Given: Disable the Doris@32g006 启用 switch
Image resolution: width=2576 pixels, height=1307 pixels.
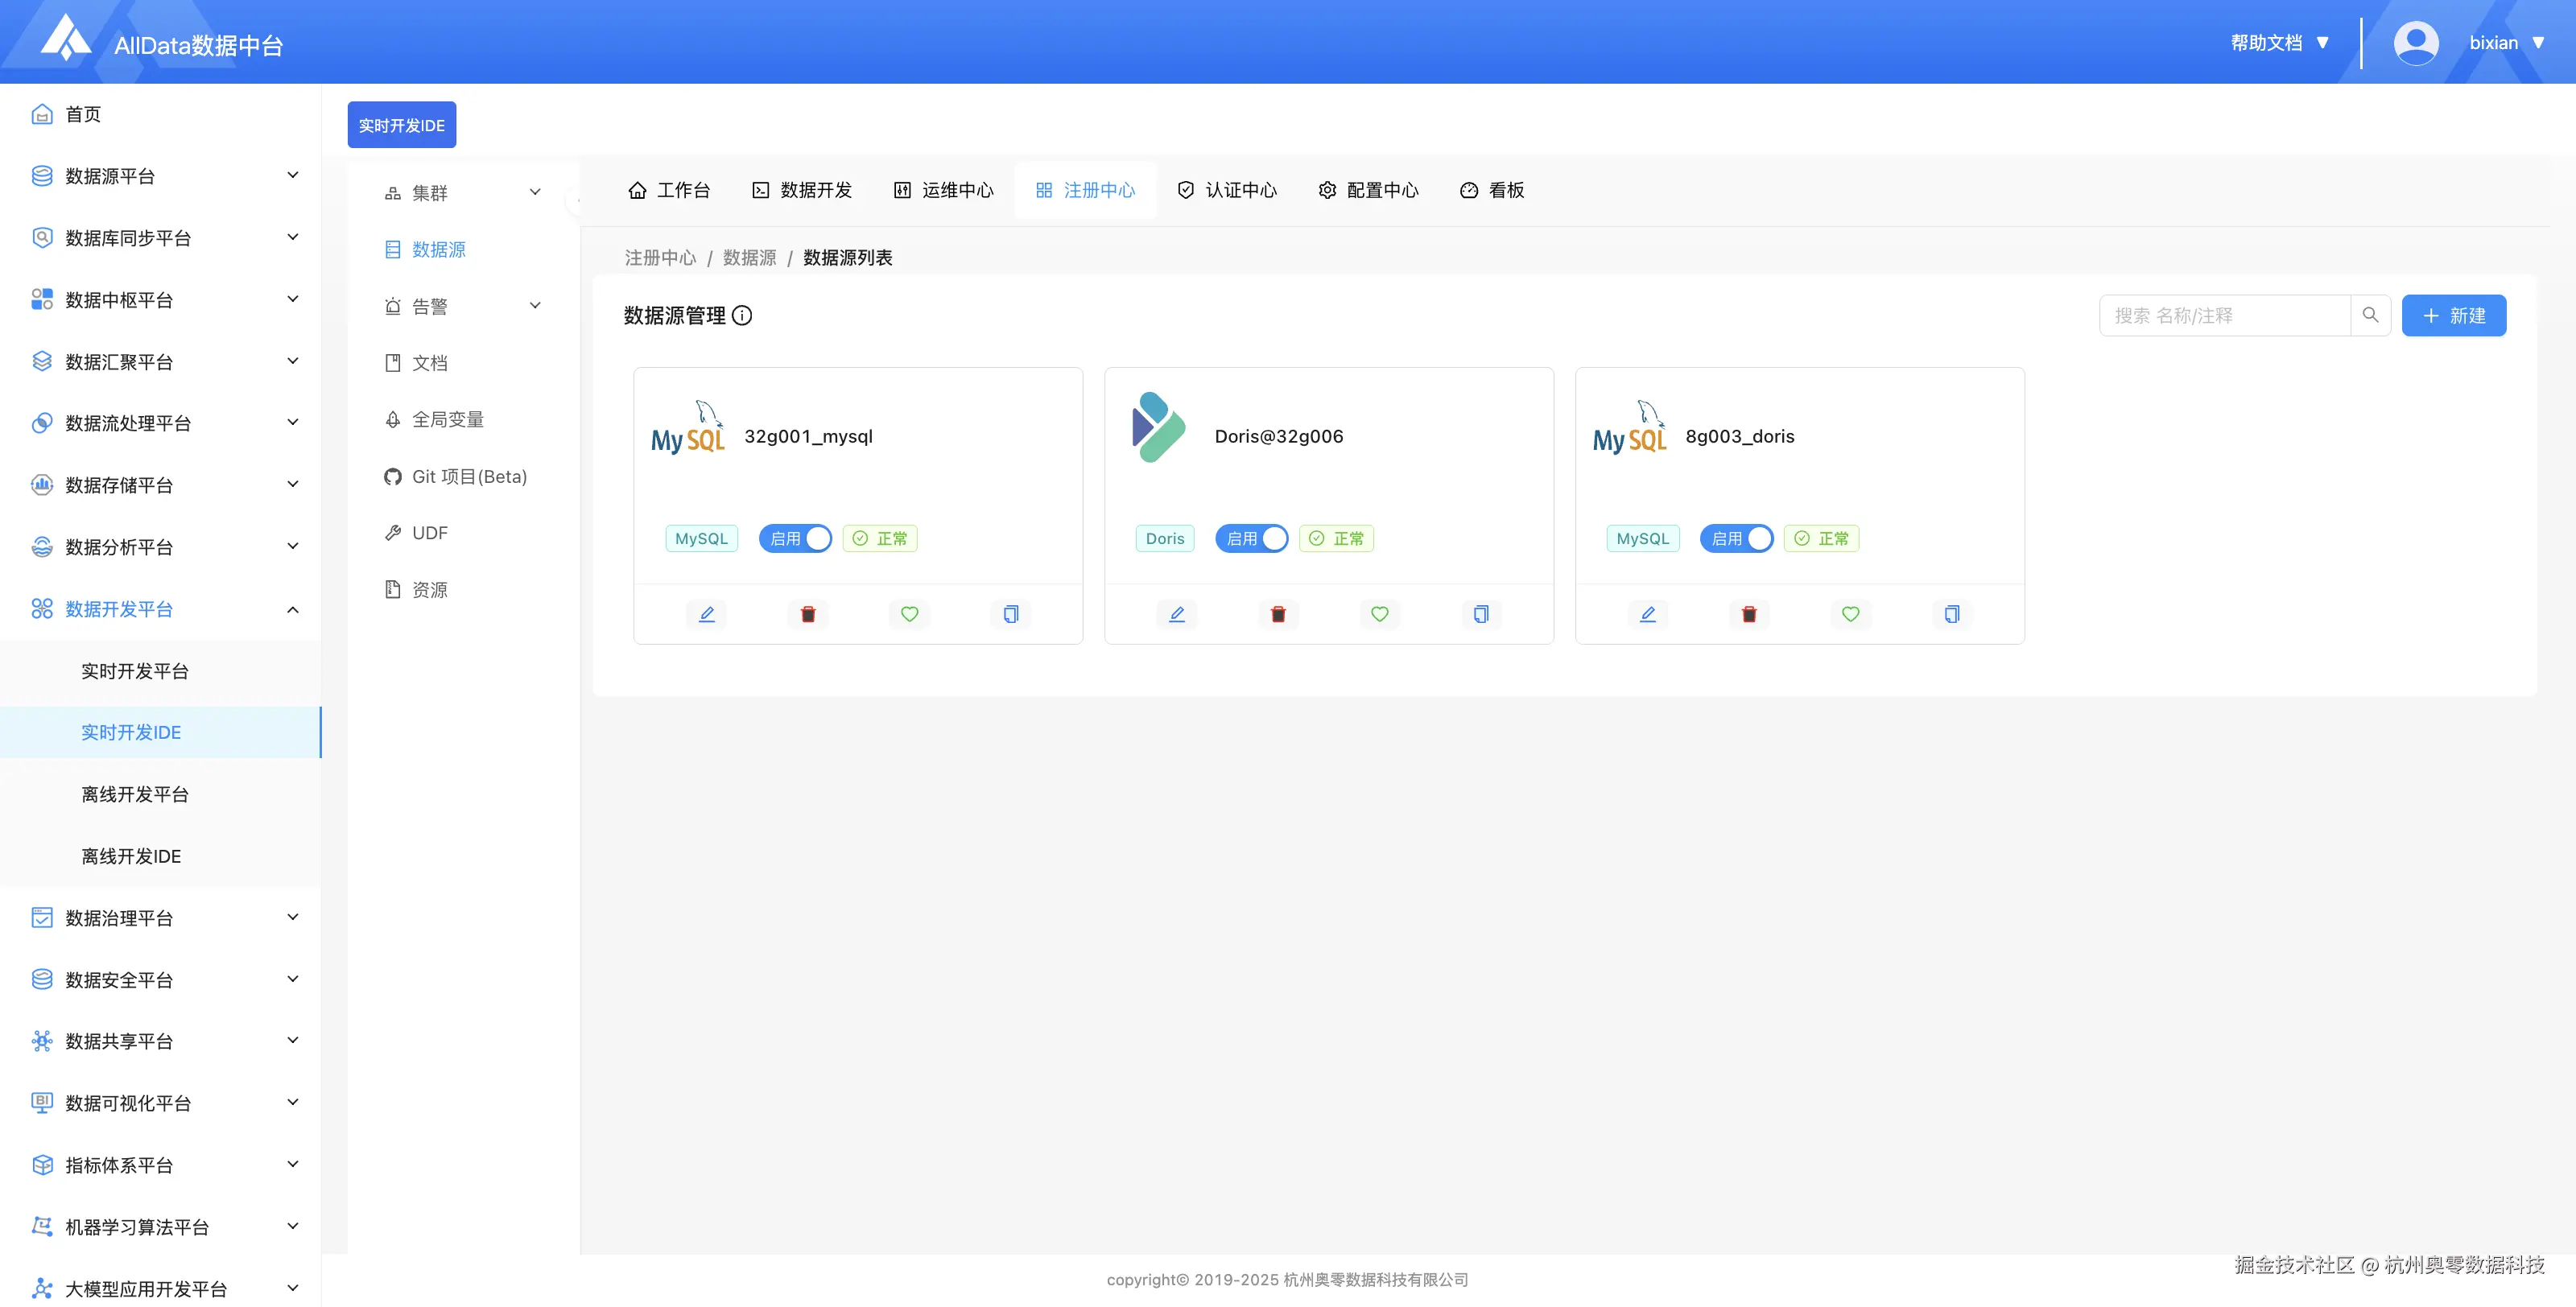Looking at the screenshot, I should 1251,538.
